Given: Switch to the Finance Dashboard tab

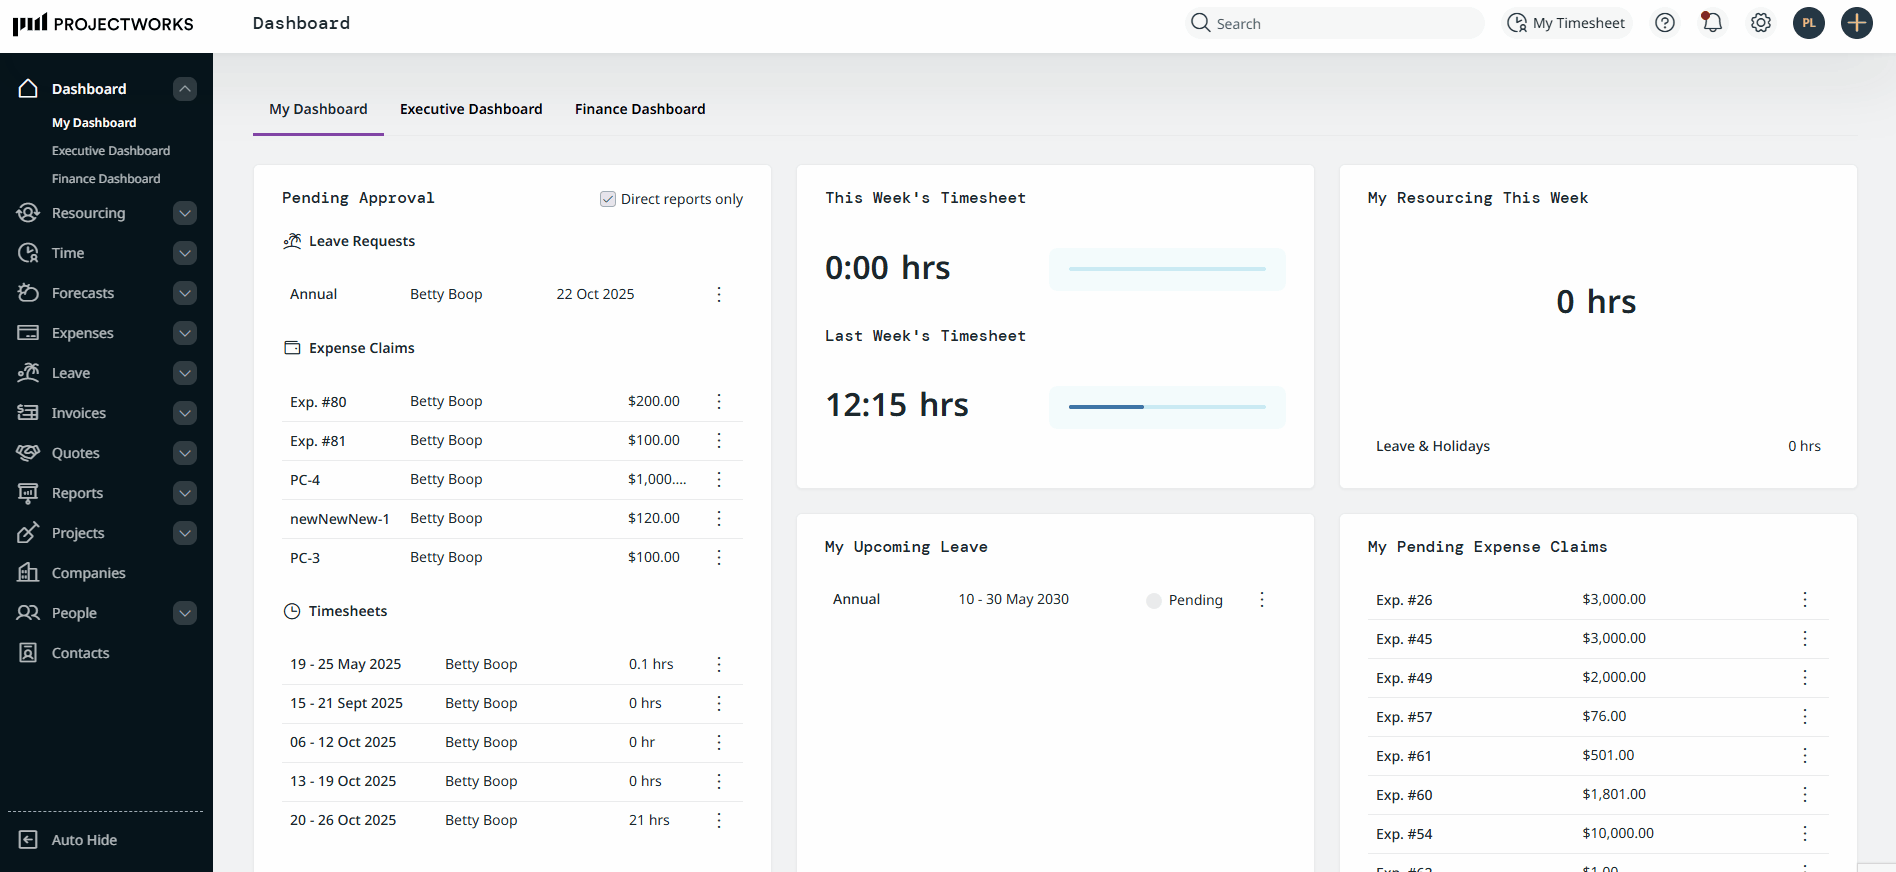Looking at the screenshot, I should click(640, 109).
